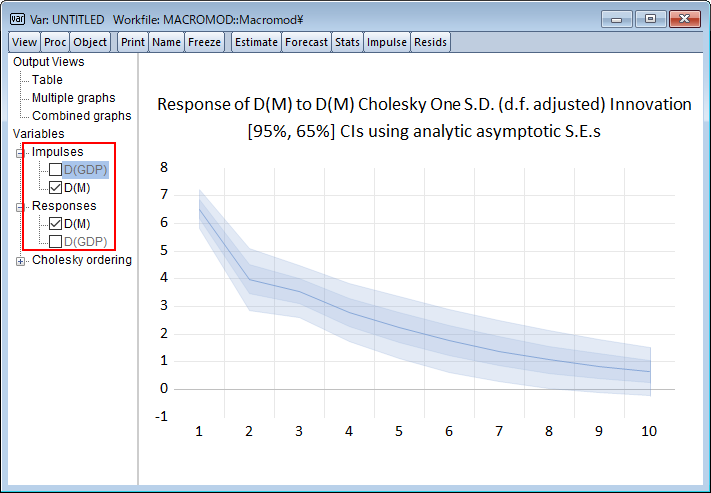Click the Estimate button
The image size is (711, 493).
(x=256, y=42)
